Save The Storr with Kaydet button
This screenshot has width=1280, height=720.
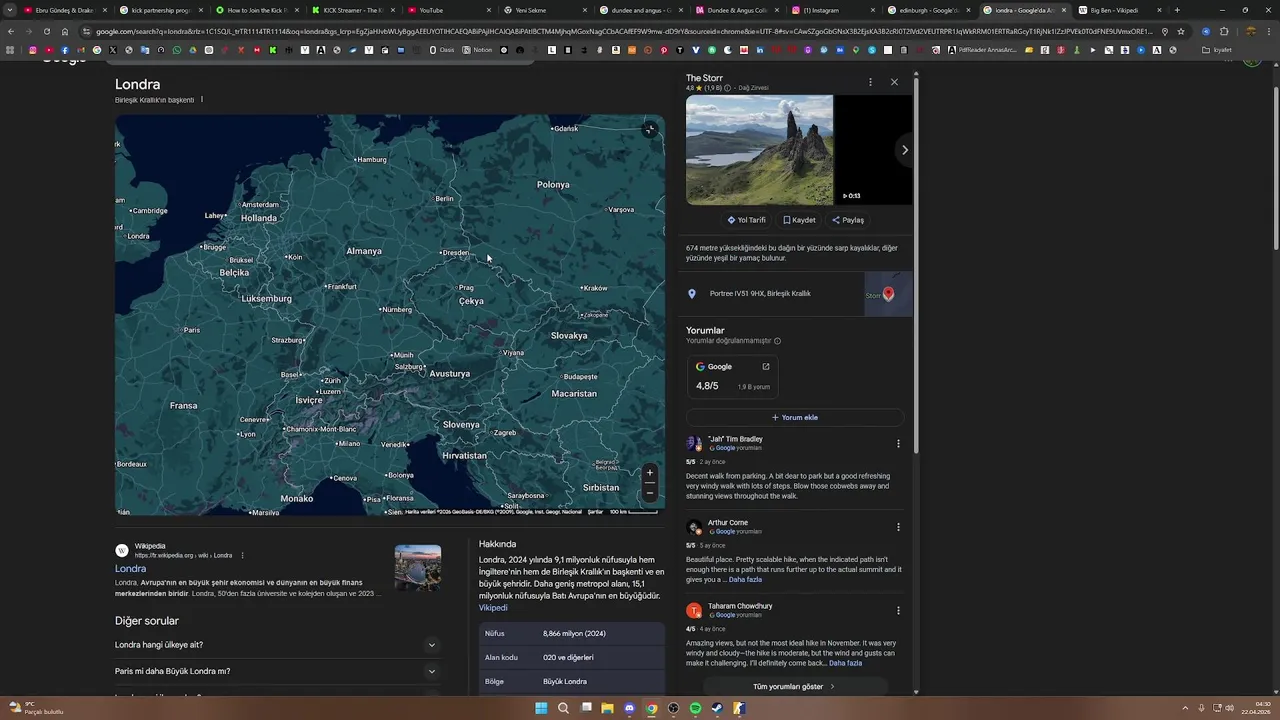coord(799,220)
